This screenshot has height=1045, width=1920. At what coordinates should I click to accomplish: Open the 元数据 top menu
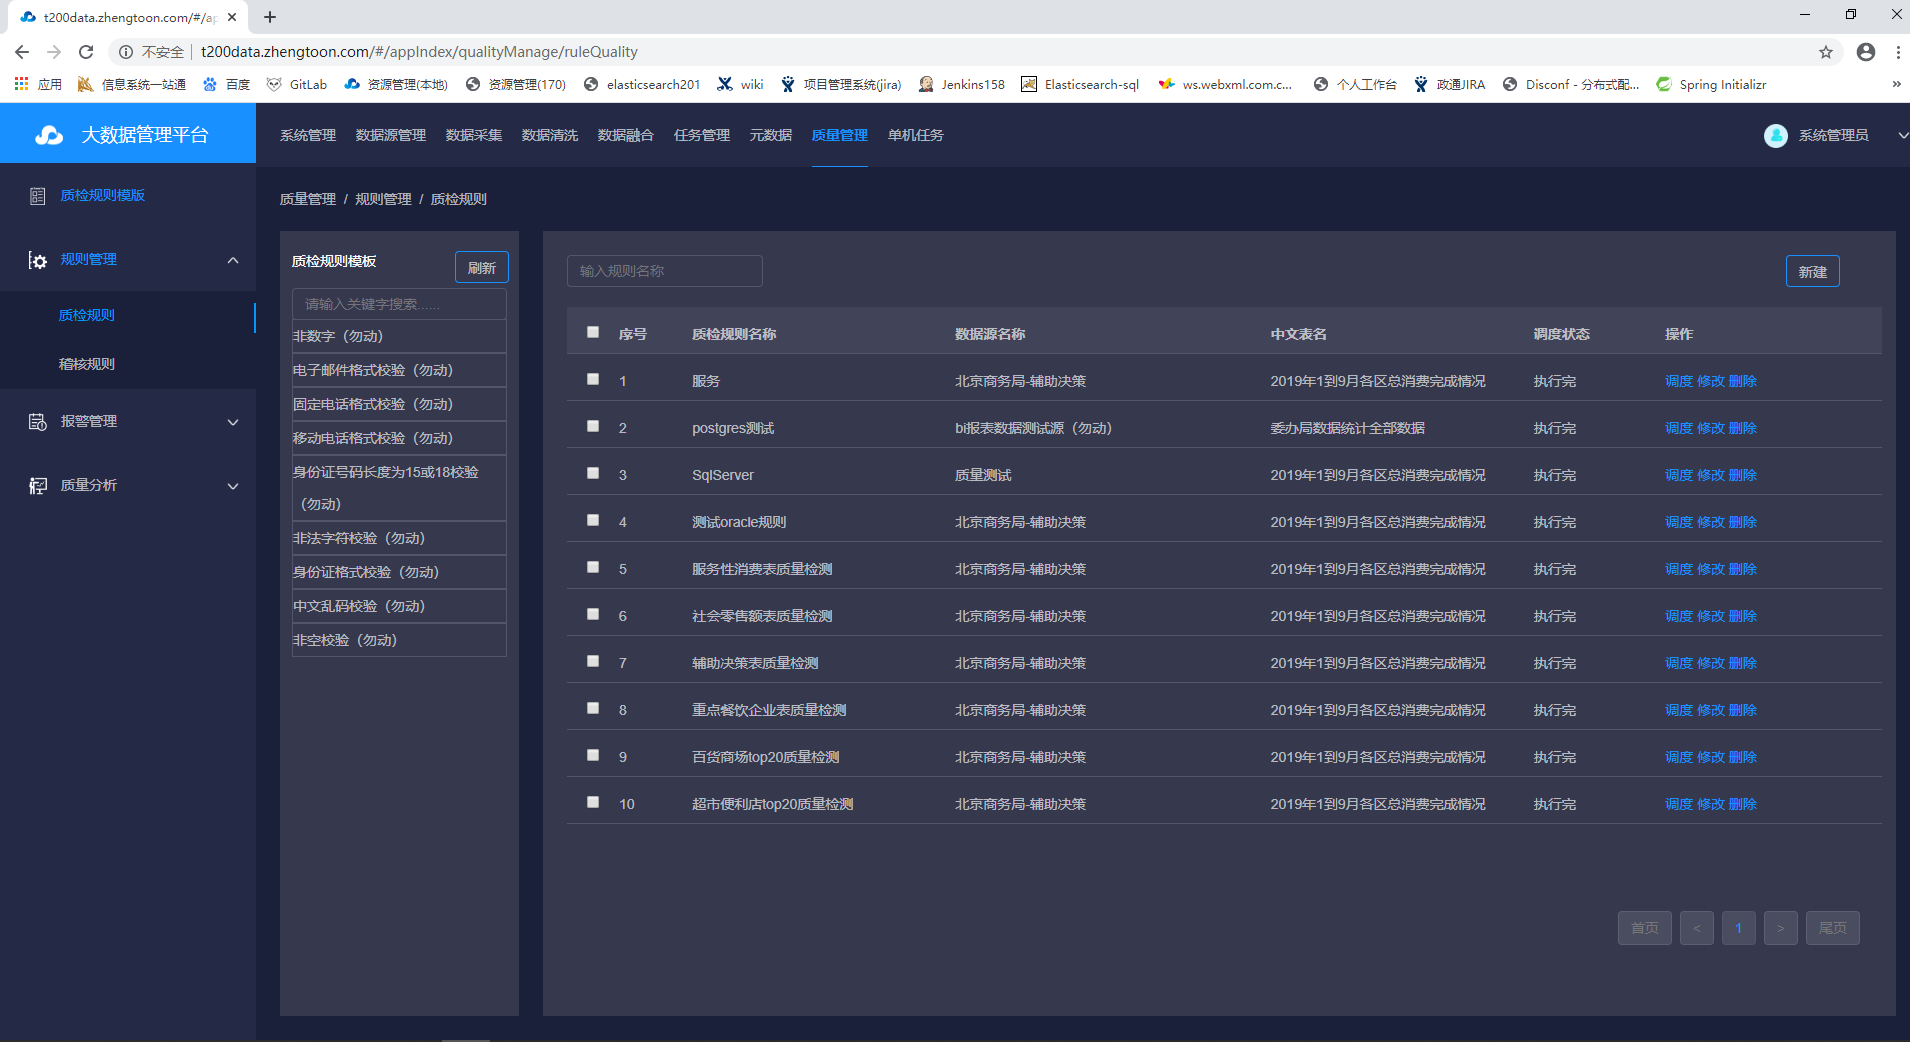771,135
